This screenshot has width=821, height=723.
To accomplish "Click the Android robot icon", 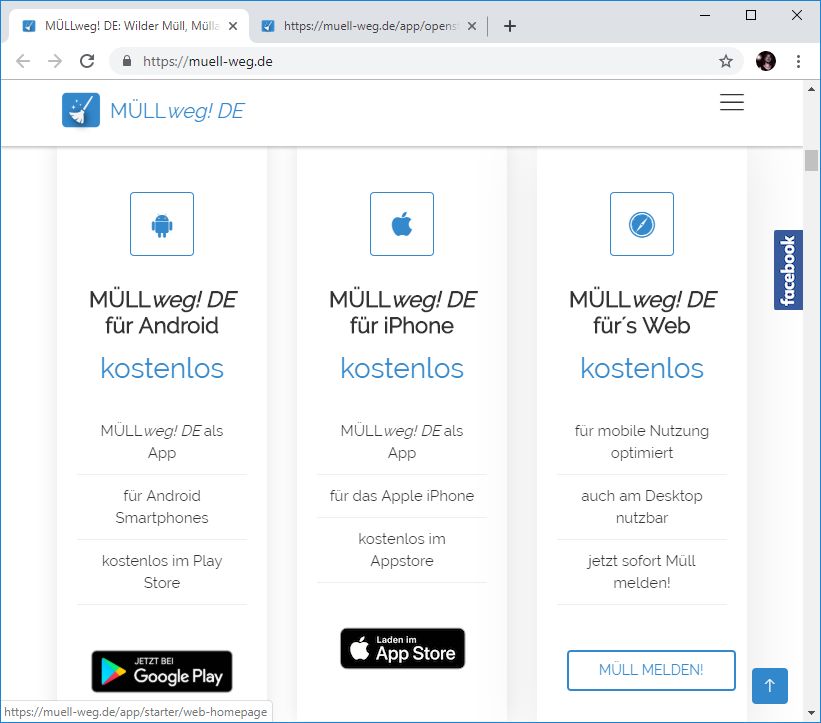I will coord(162,225).
